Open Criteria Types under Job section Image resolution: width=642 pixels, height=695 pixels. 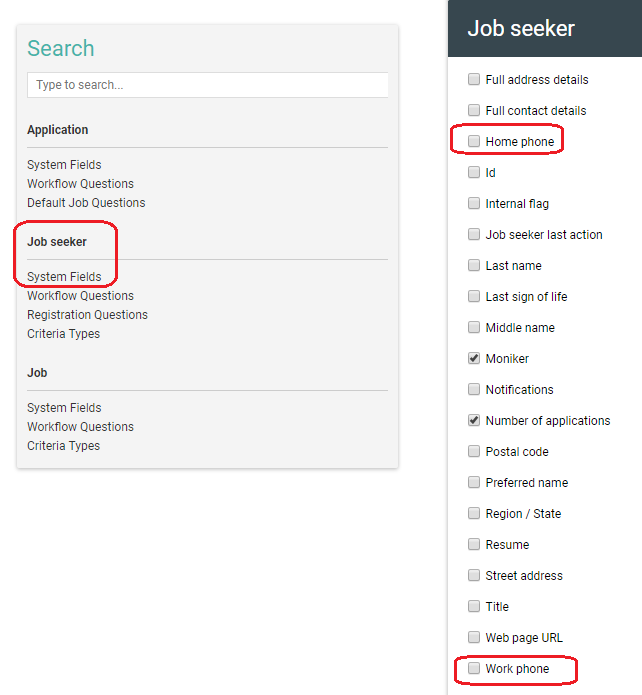click(63, 446)
